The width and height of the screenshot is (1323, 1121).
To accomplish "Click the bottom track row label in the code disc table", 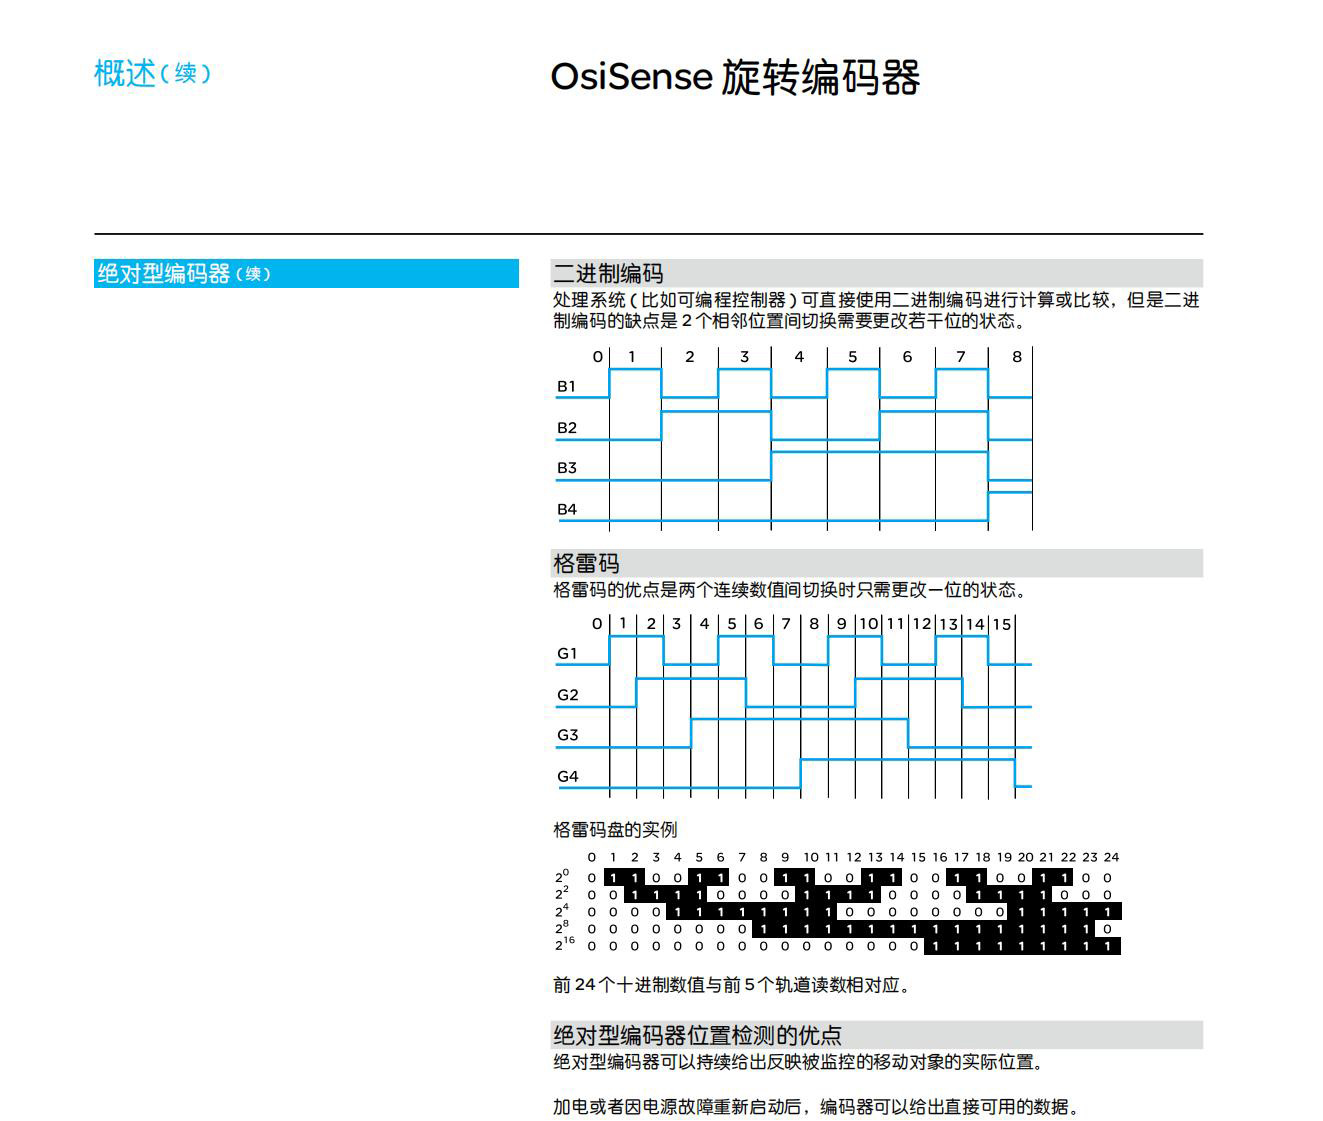I will (565, 944).
